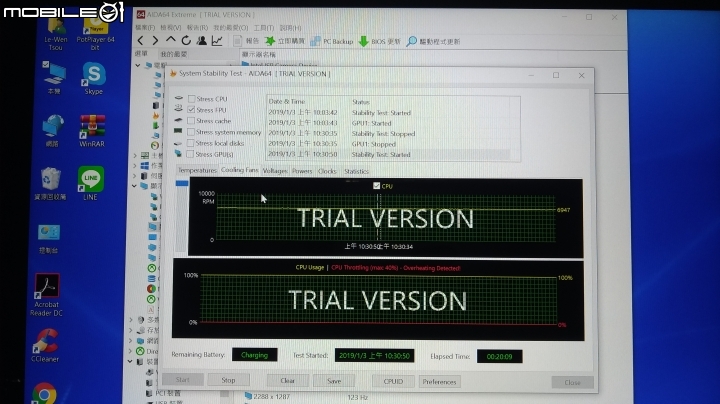
Task: Open This PC desktop icon
Action: 54,79
